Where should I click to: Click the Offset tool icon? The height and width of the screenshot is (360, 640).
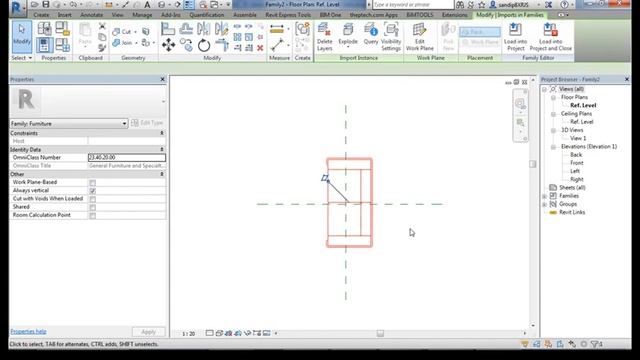[x=186, y=29]
